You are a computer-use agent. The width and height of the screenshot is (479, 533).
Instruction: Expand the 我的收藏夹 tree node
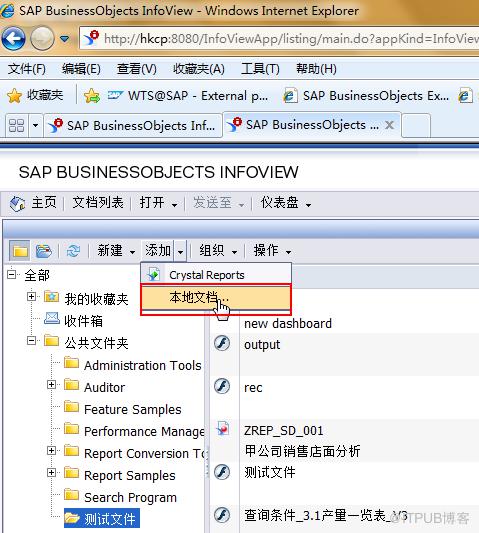point(31,297)
